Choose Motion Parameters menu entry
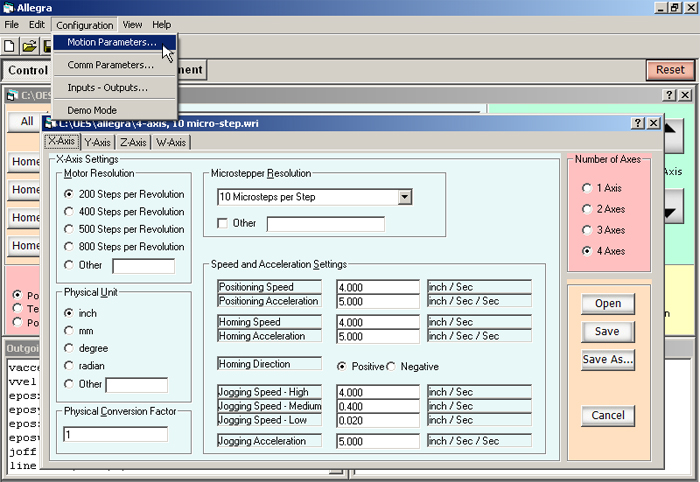 [114, 42]
